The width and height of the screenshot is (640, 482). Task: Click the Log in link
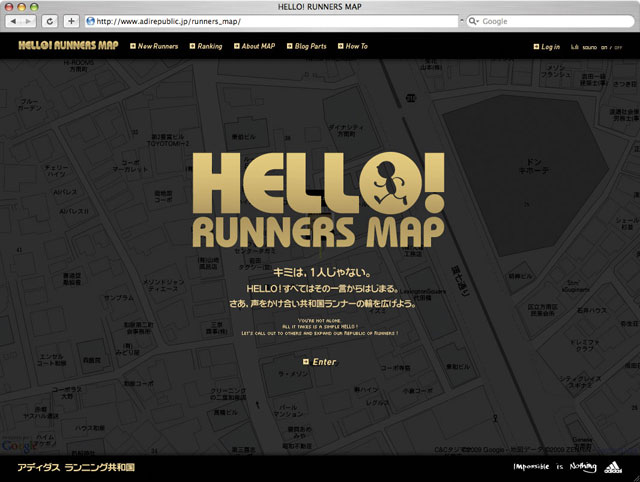tap(547, 47)
